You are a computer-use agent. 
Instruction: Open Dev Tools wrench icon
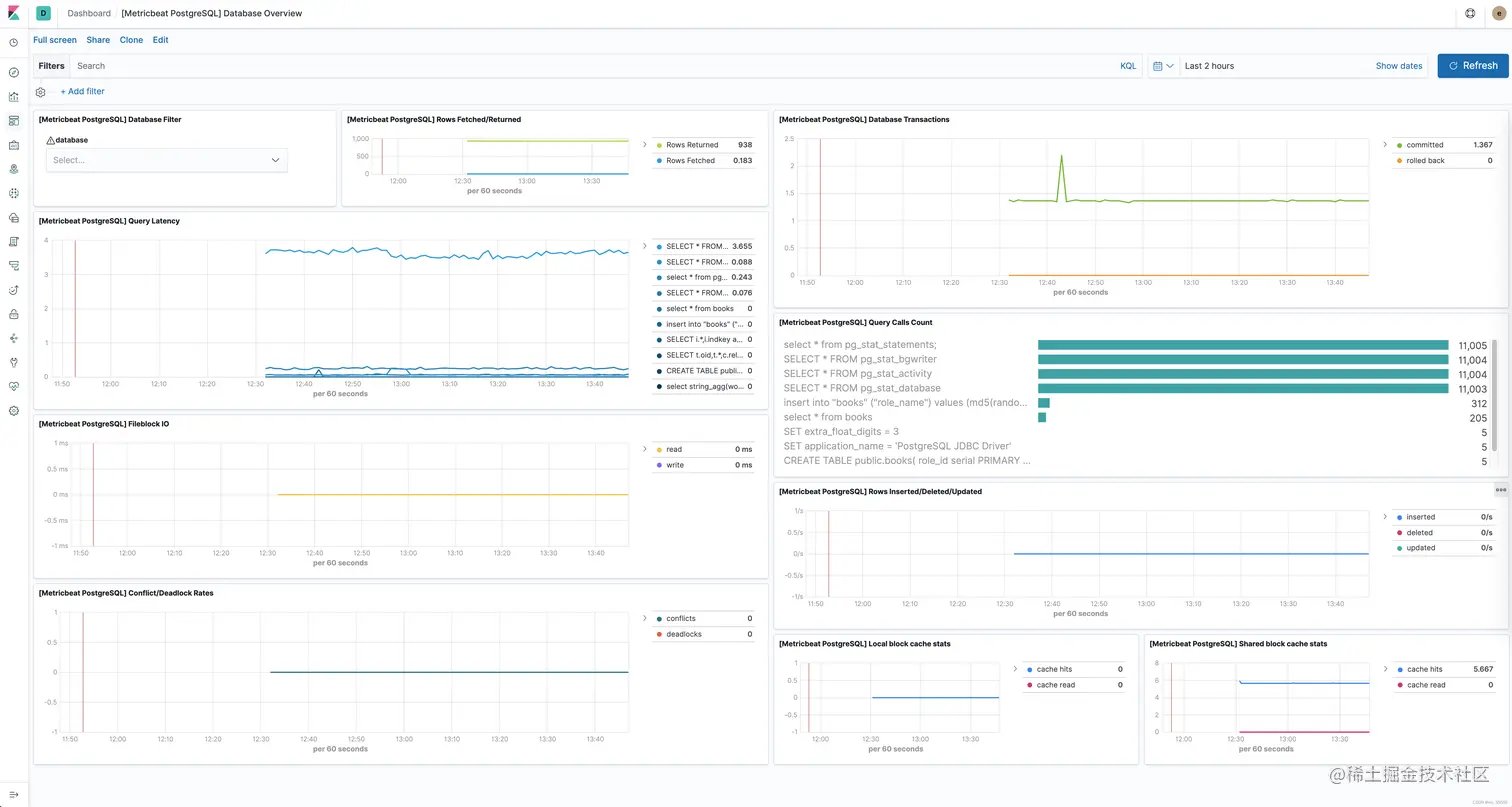pos(14,362)
